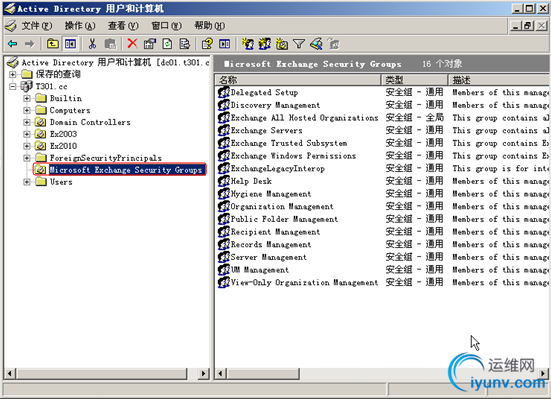Select Exchange Trusted Subsystem group

pos(289,143)
